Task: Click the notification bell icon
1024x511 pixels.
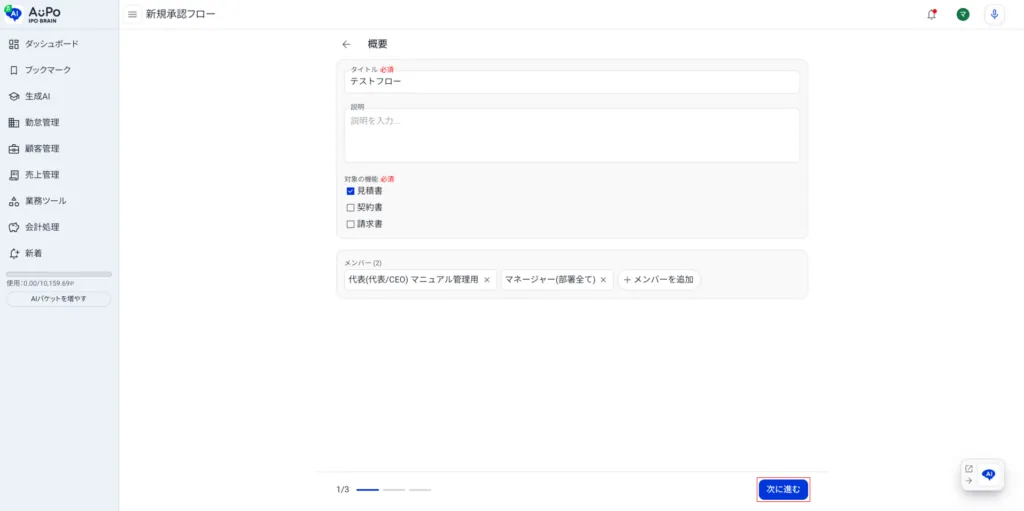Action: coord(931,14)
